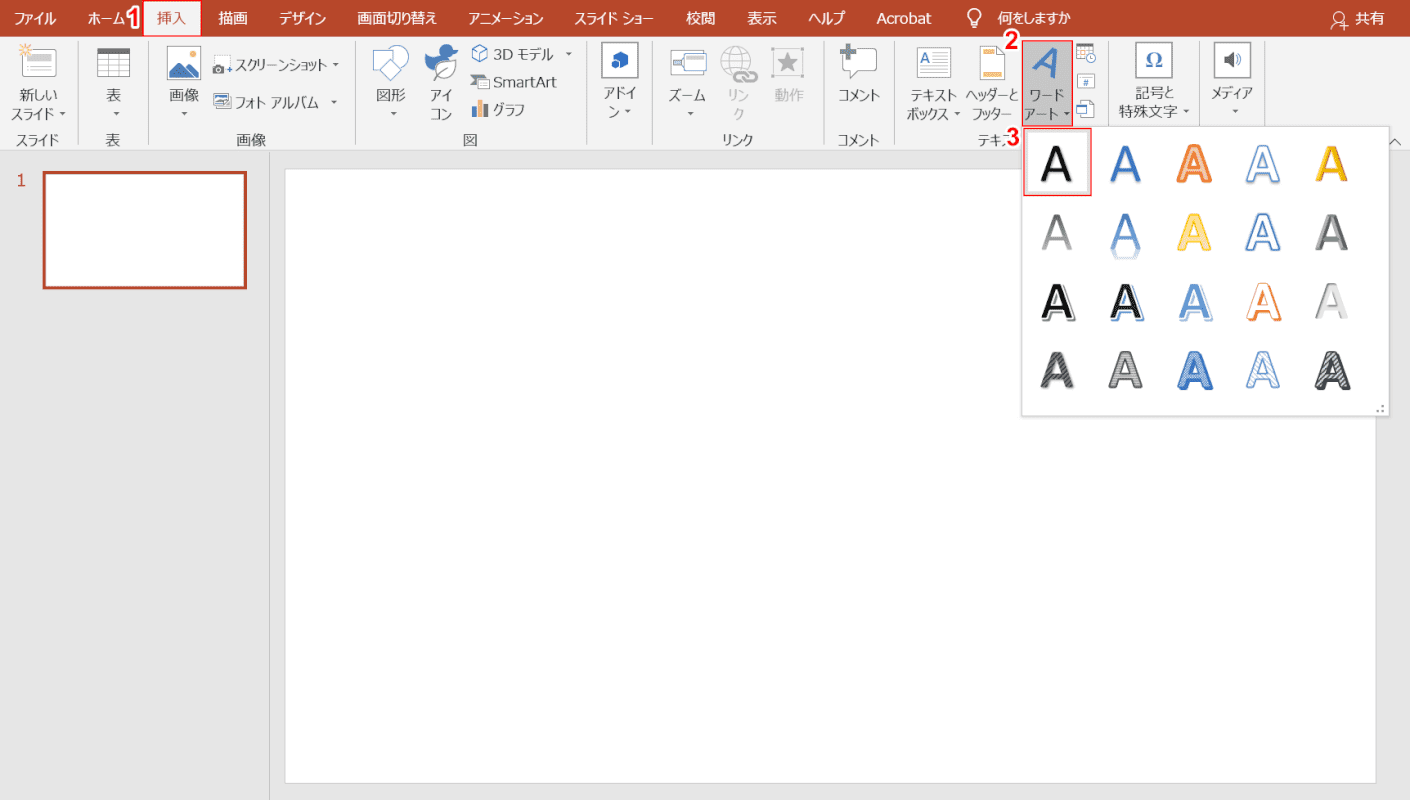Open the ファイル tab
Image resolution: width=1410 pixels, height=800 pixels.
35,18
